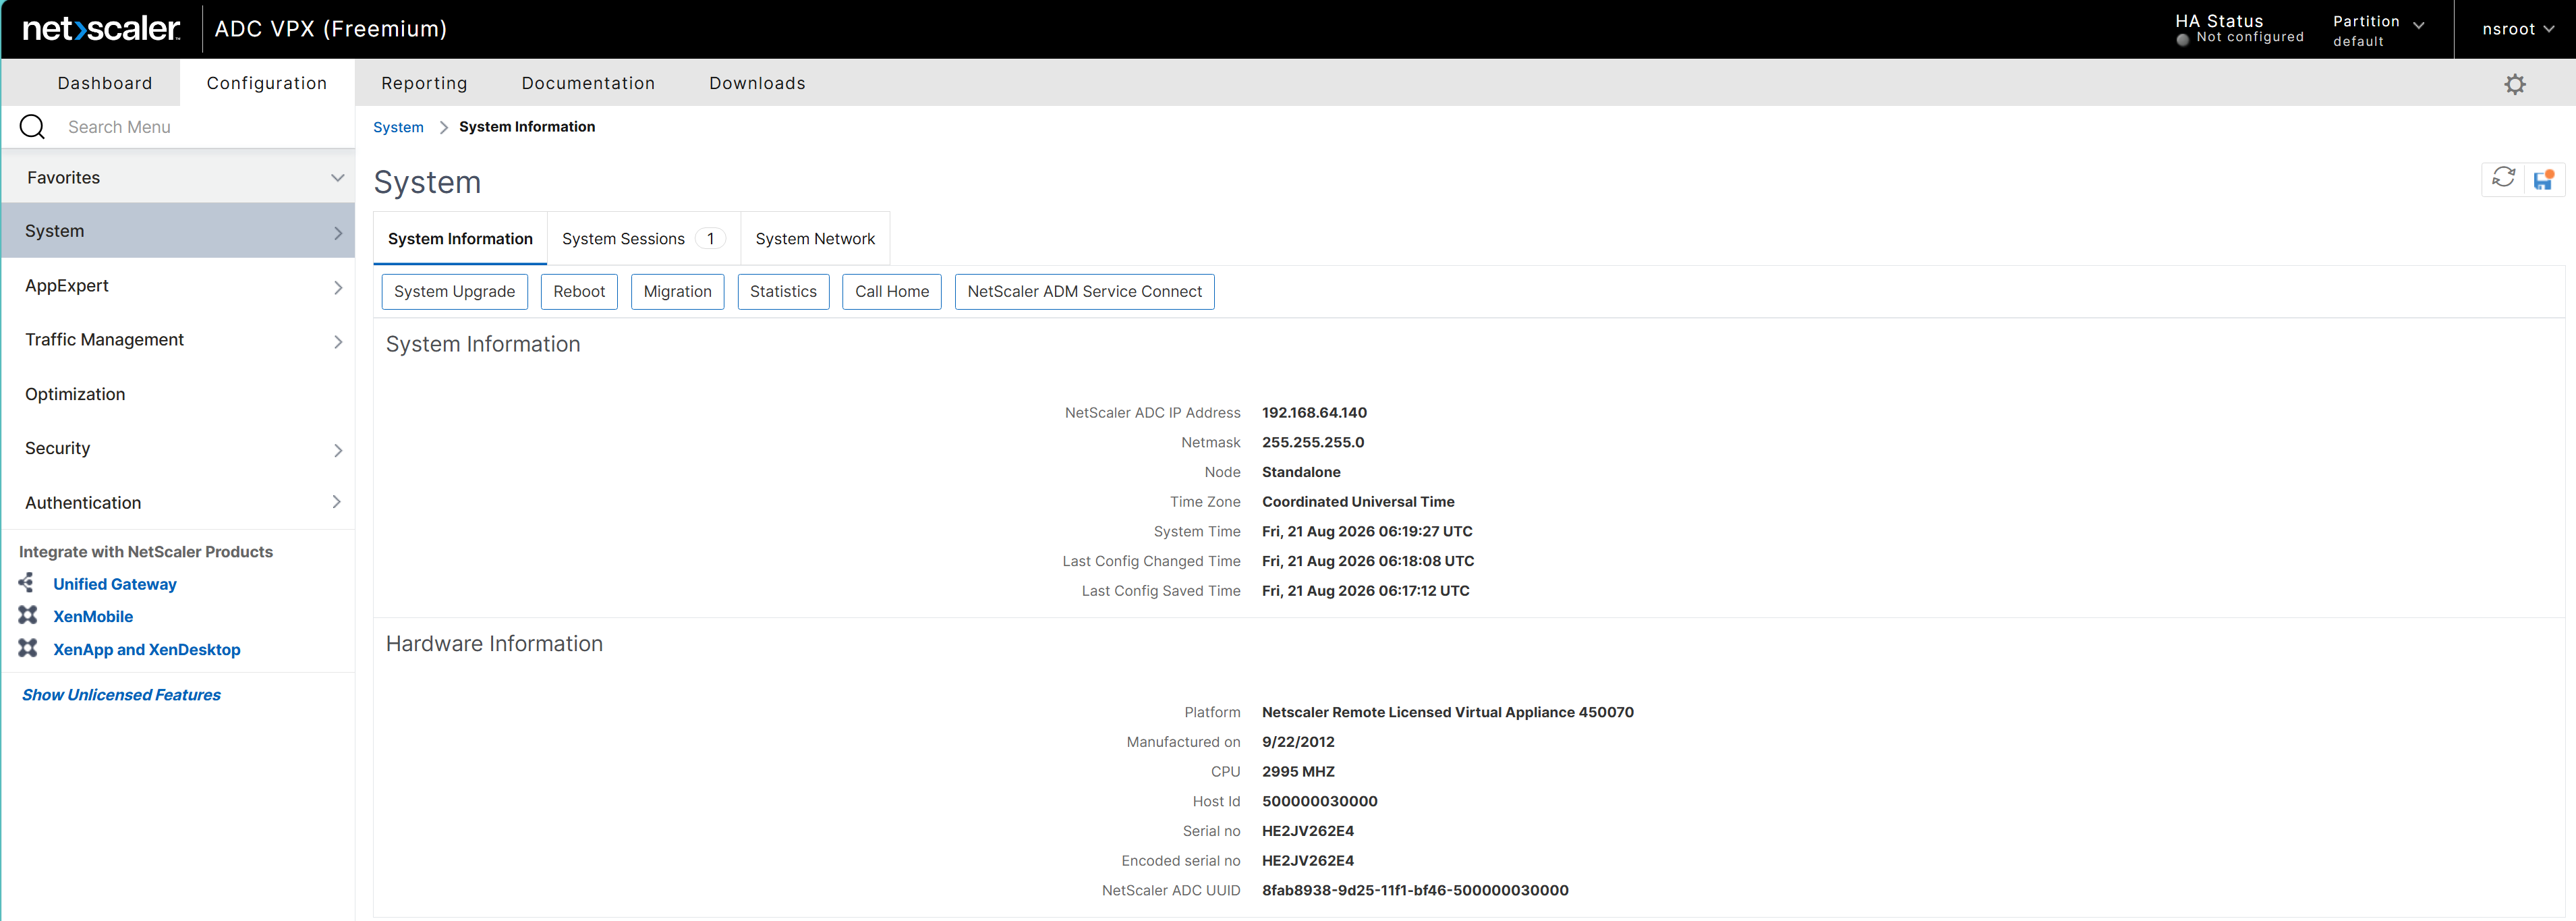Click the Call Home button
Viewport: 2576px width, 921px height.
(x=892, y=292)
